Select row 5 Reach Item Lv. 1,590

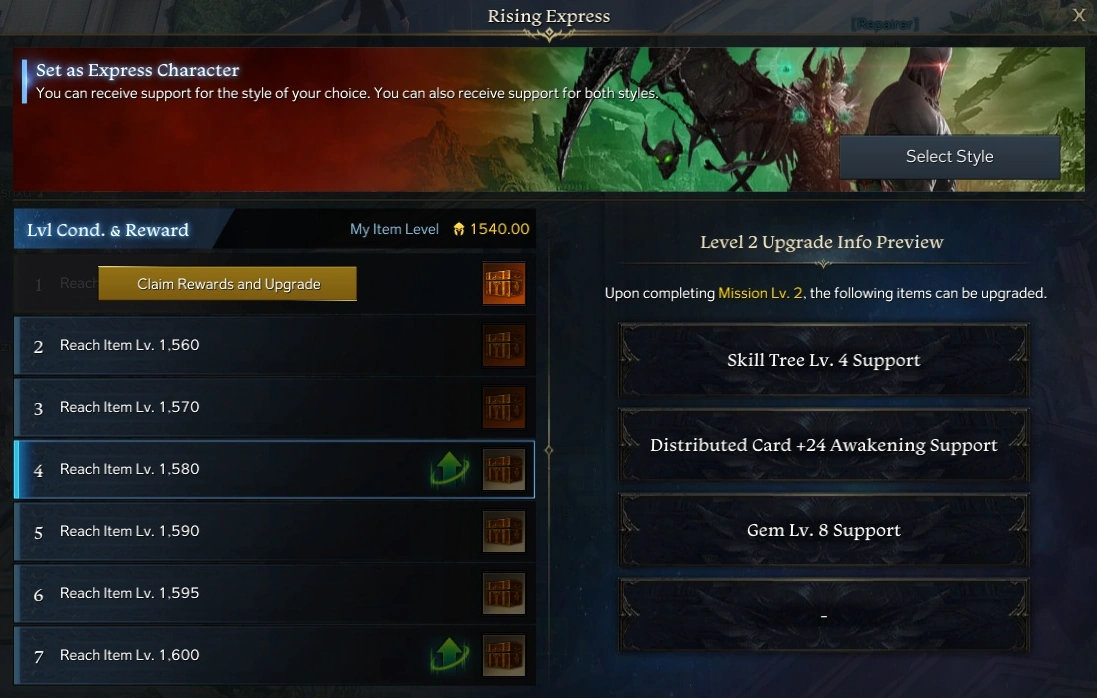pyautogui.click(x=274, y=532)
